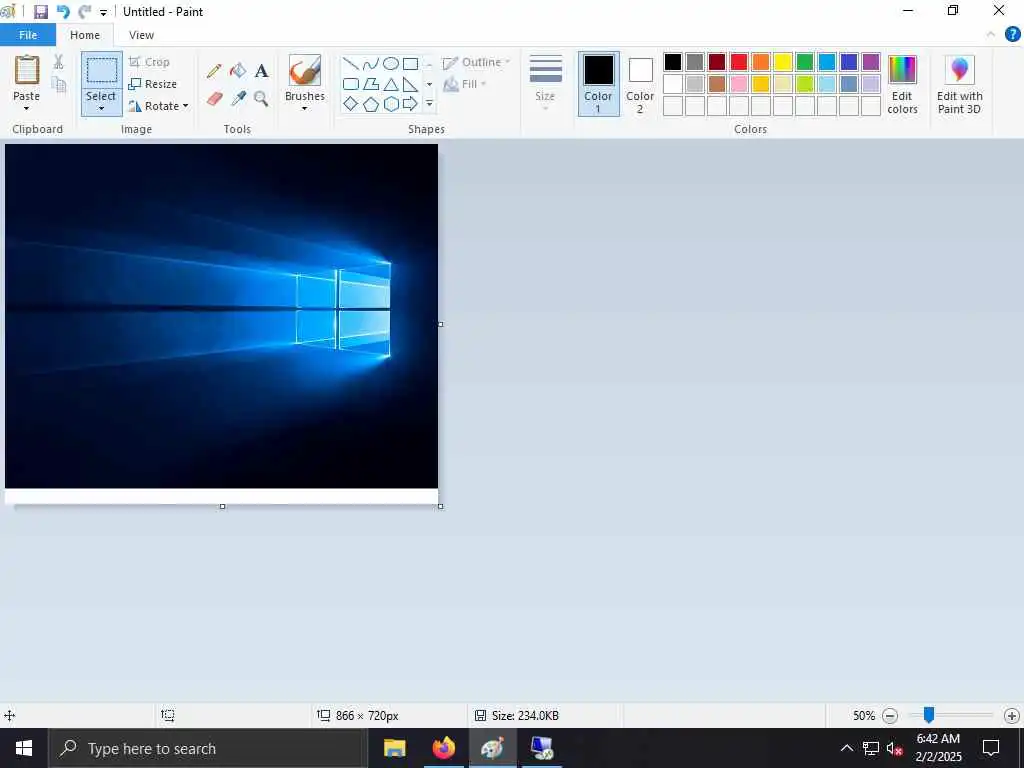Click the Save icon in title bar
The width and height of the screenshot is (1024, 768).
[40, 12]
